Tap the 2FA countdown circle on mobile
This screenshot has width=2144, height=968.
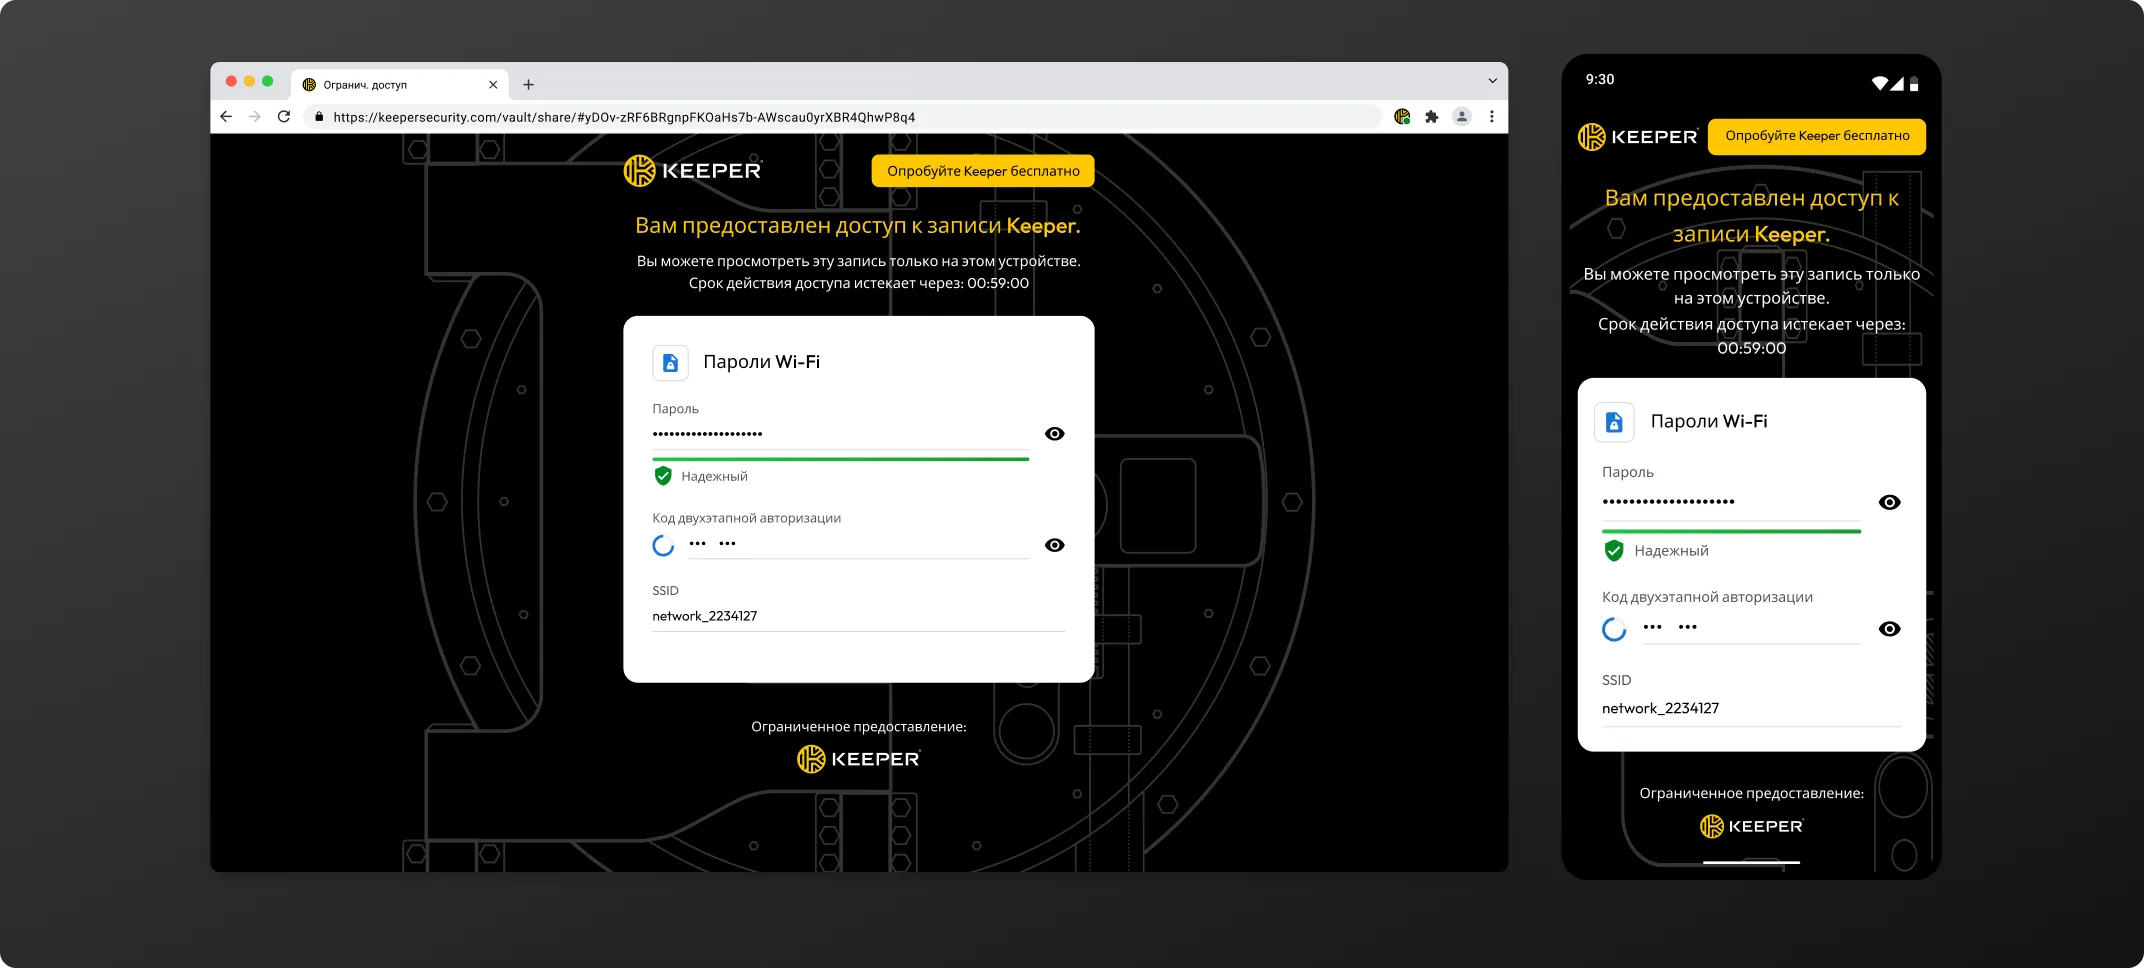click(x=1614, y=629)
